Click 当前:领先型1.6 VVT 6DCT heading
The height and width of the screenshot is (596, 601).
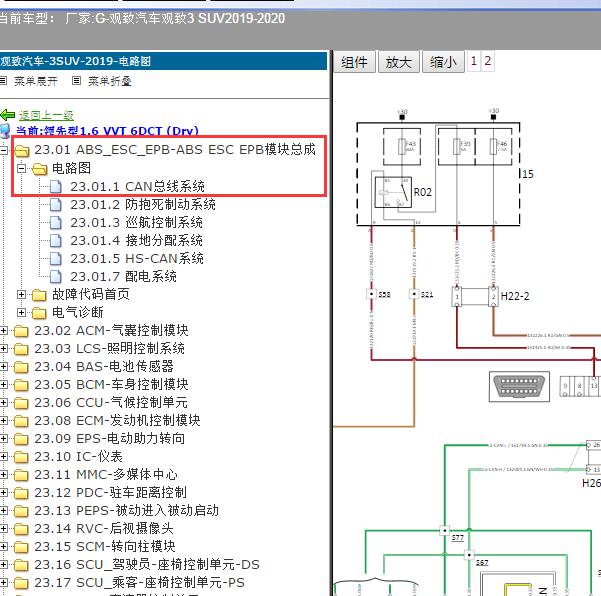tap(107, 131)
